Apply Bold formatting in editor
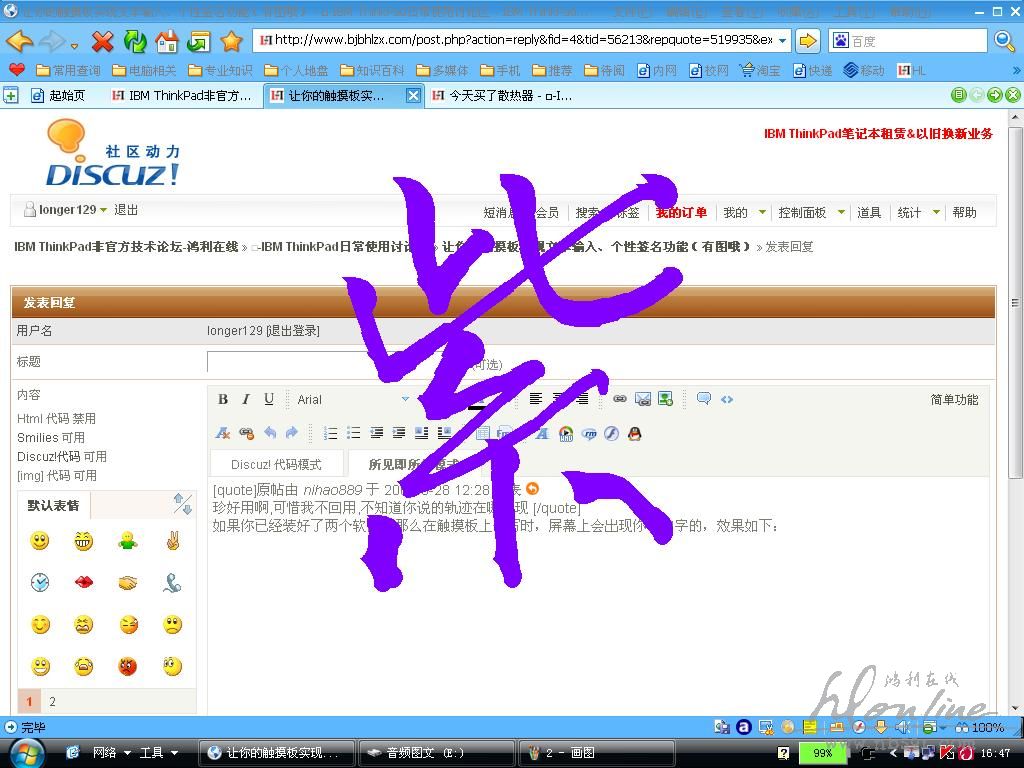 pyautogui.click(x=223, y=399)
